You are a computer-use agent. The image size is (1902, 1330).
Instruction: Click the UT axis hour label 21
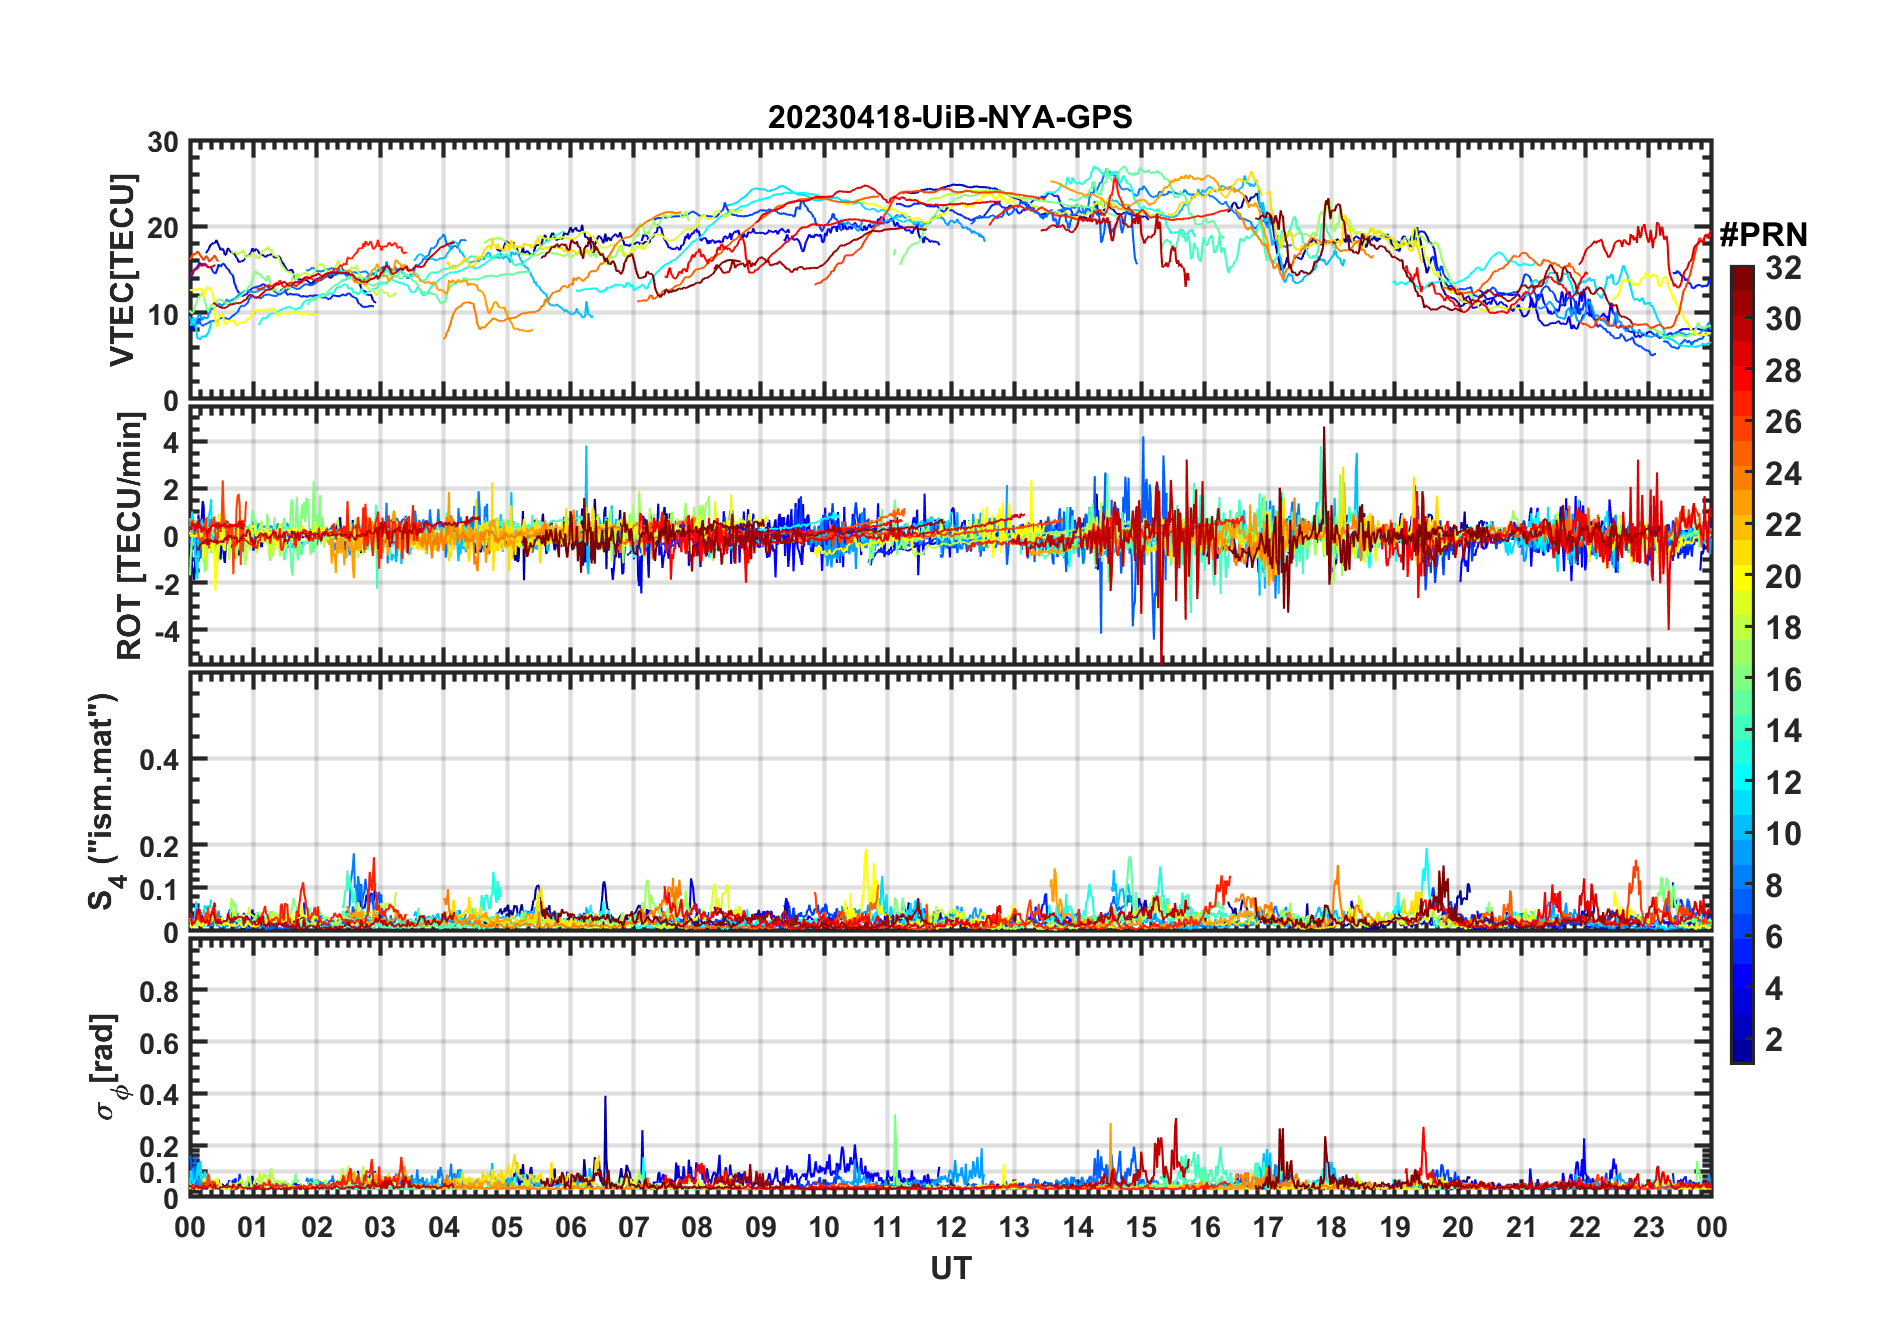tap(1522, 1227)
